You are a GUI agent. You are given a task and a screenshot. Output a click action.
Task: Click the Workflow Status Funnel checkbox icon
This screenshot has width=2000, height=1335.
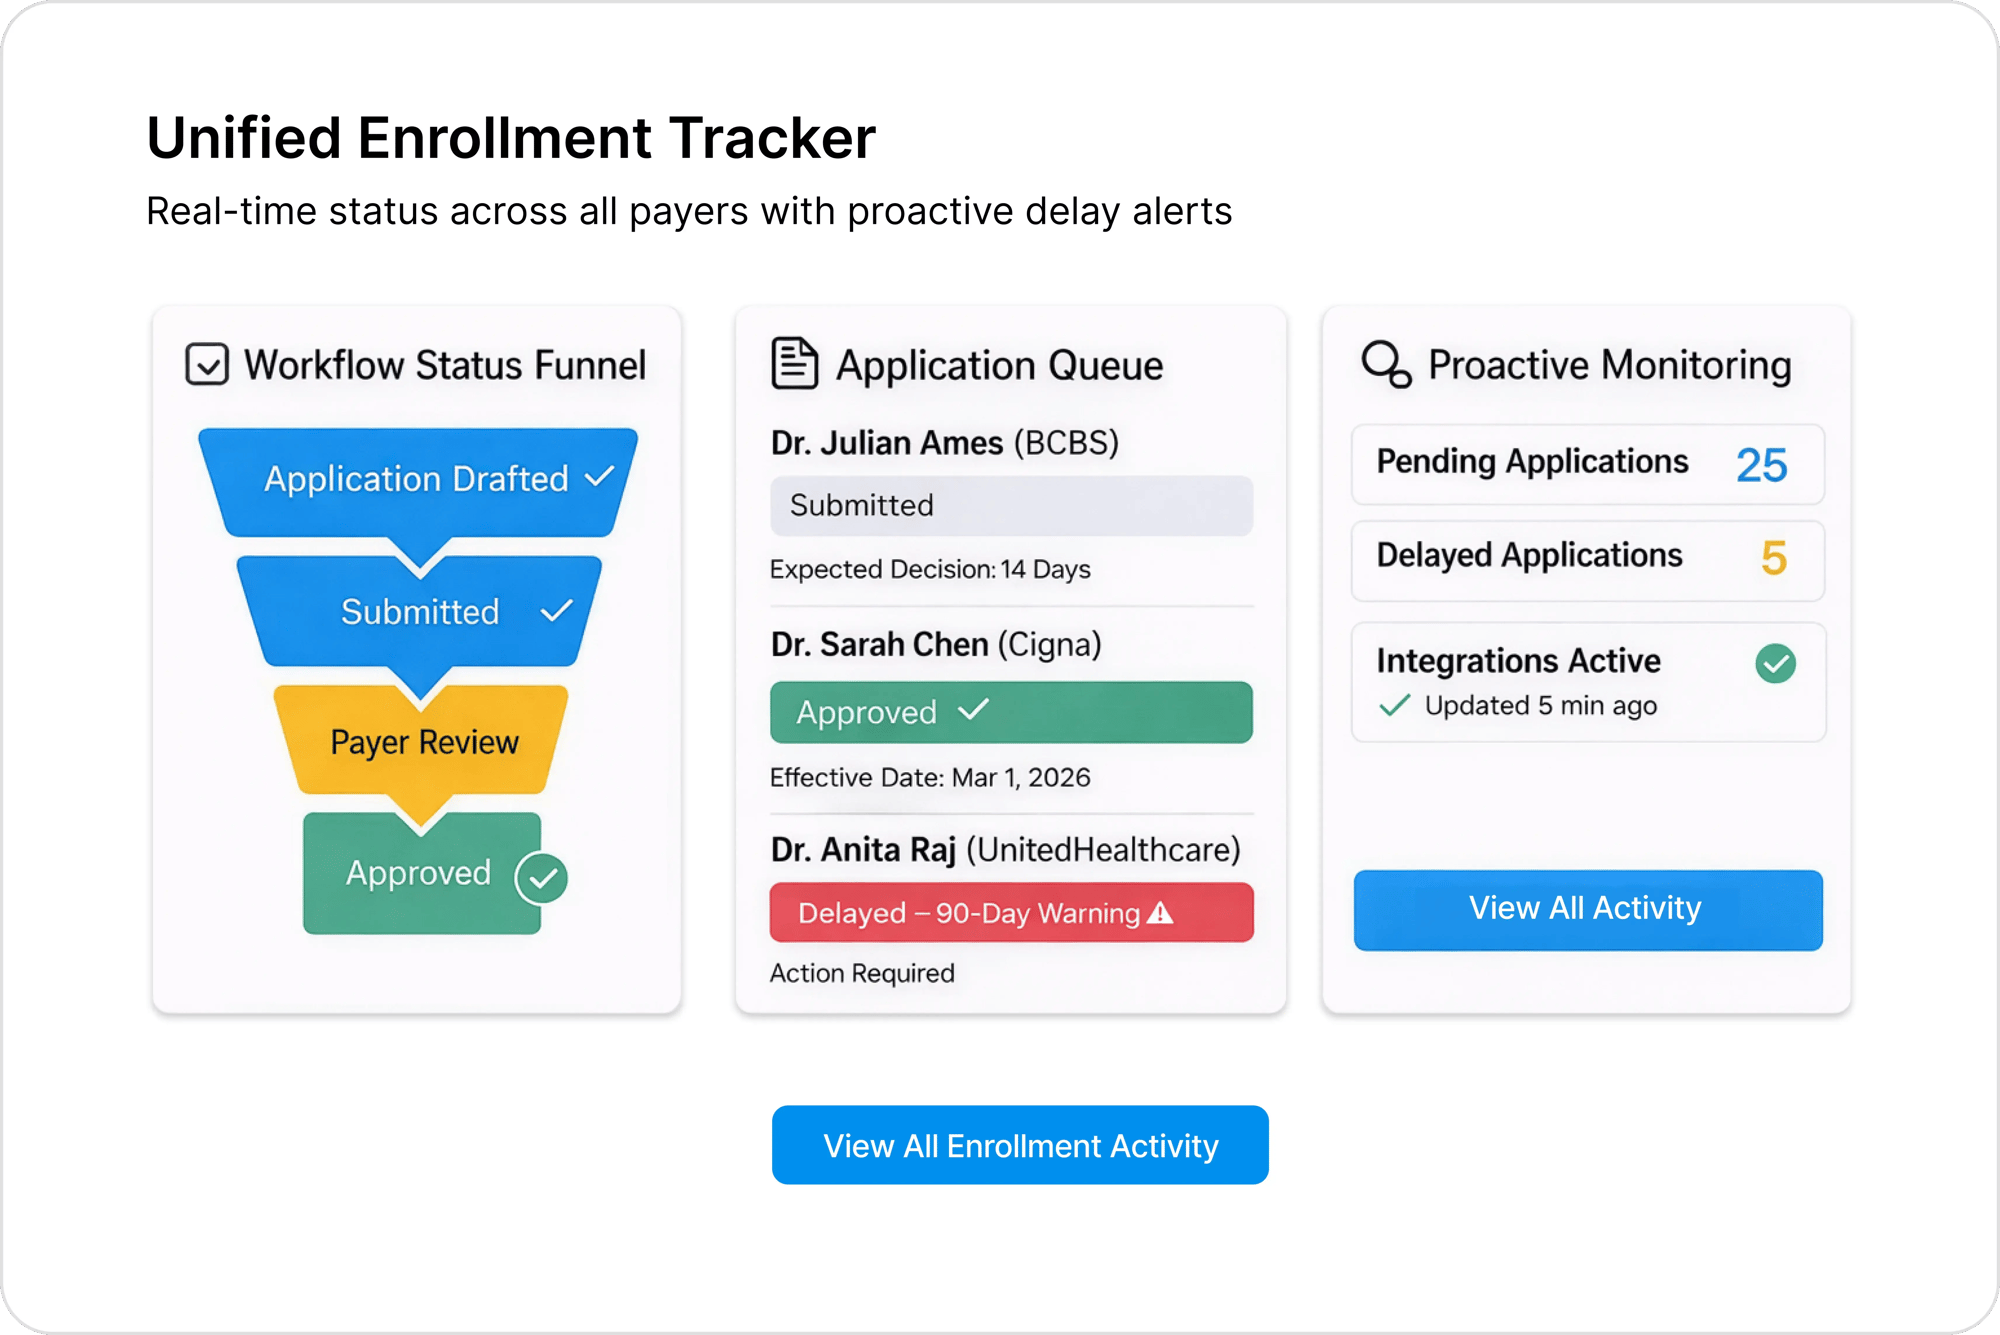point(208,364)
